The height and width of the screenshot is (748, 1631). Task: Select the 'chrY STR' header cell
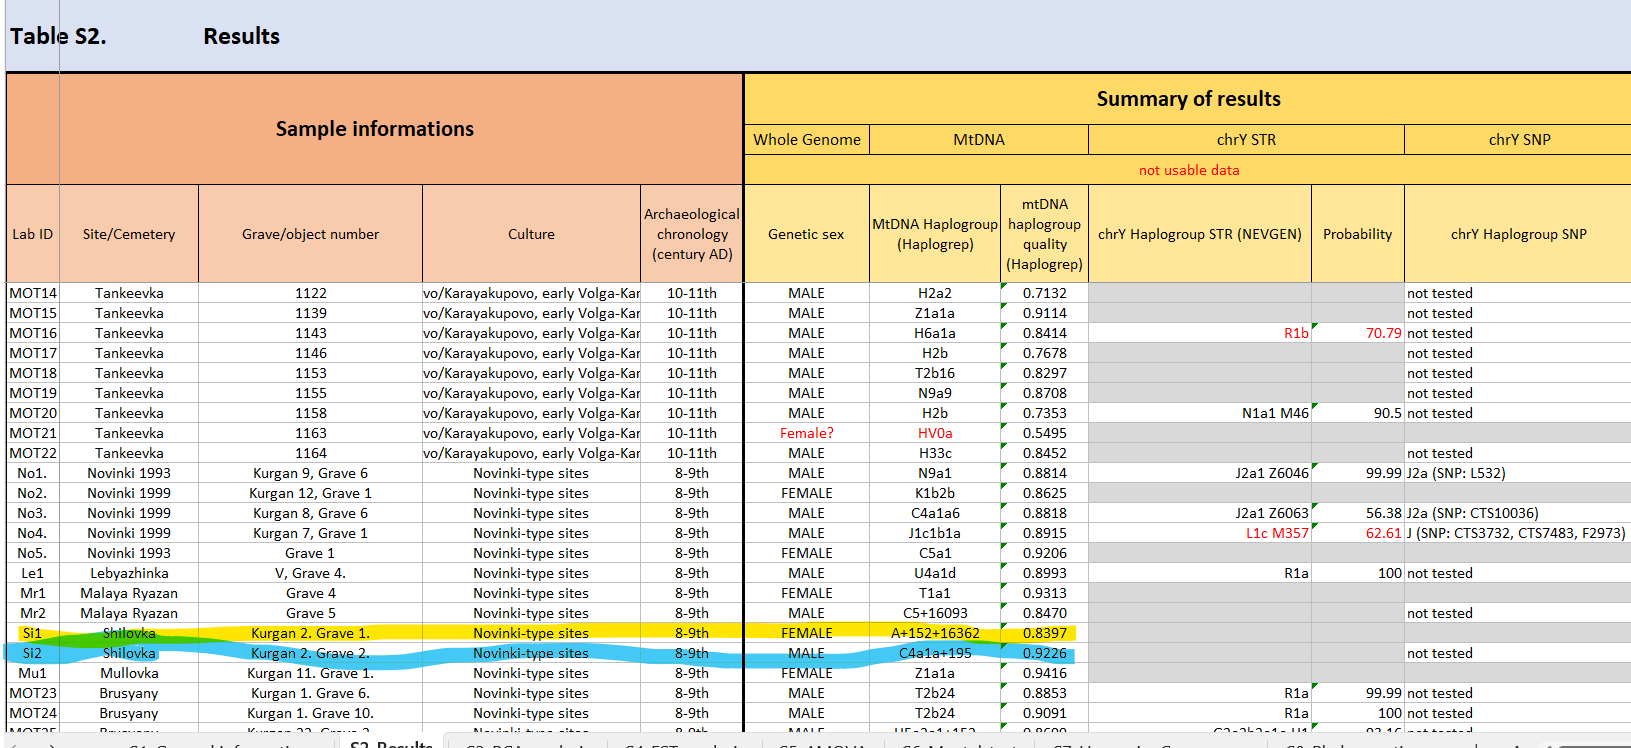click(1245, 140)
